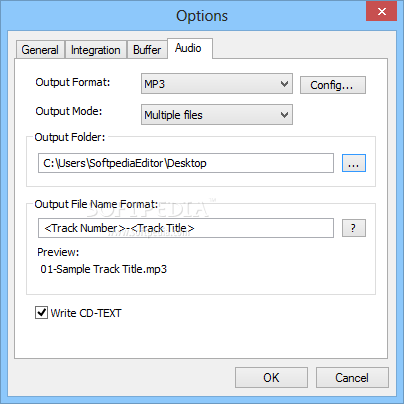
Task: Open the output folder browse button
Action: (354, 163)
